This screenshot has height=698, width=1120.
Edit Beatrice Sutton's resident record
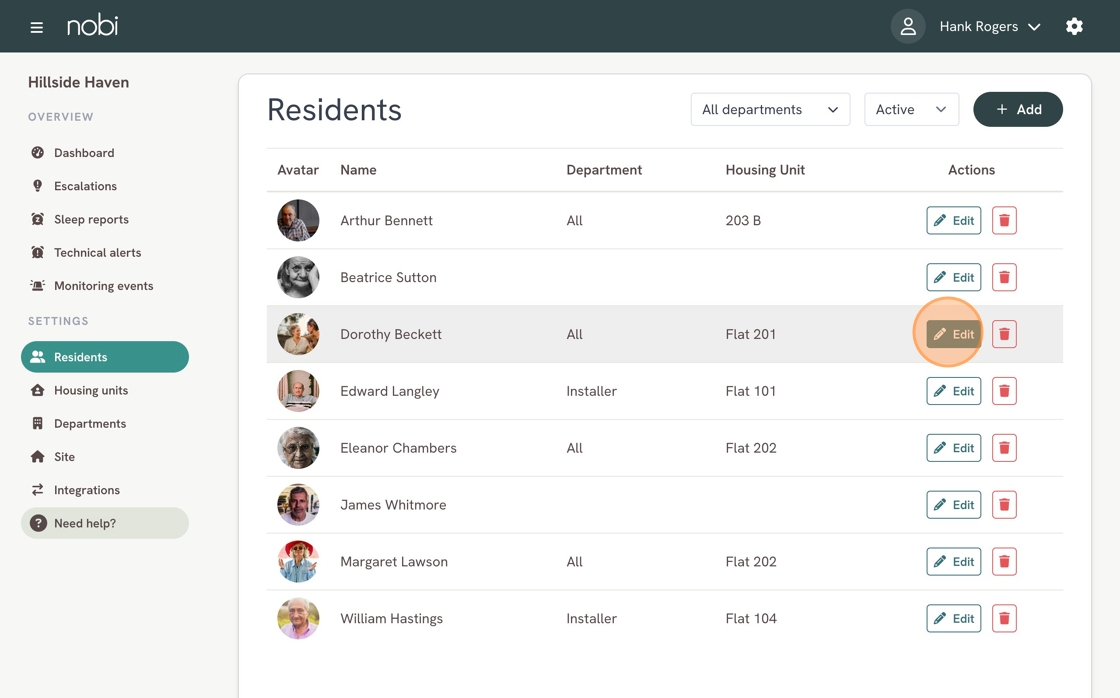pos(953,278)
